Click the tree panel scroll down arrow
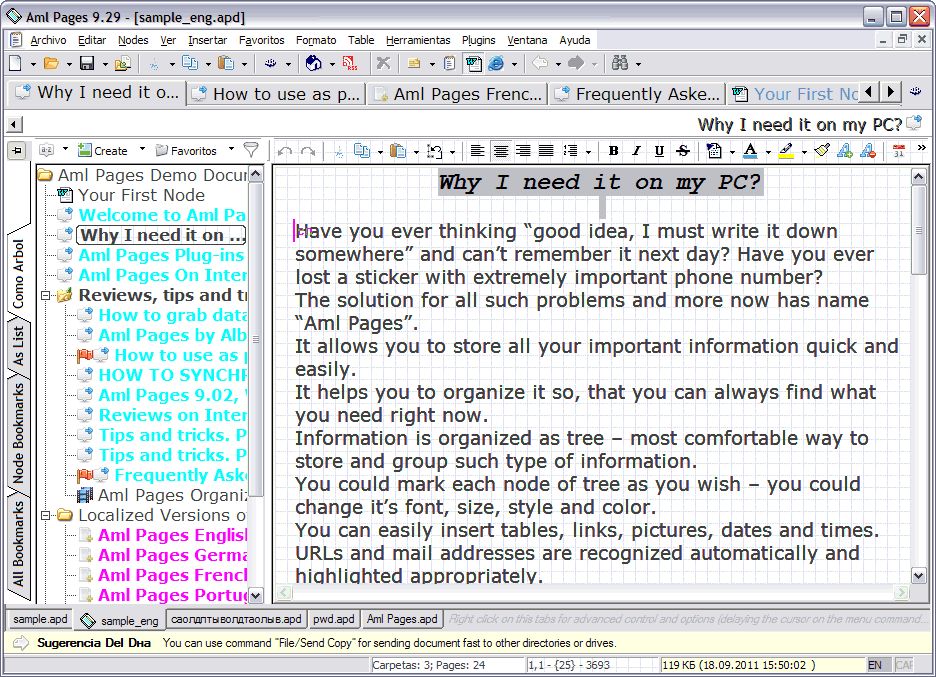 tap(255, 596)
